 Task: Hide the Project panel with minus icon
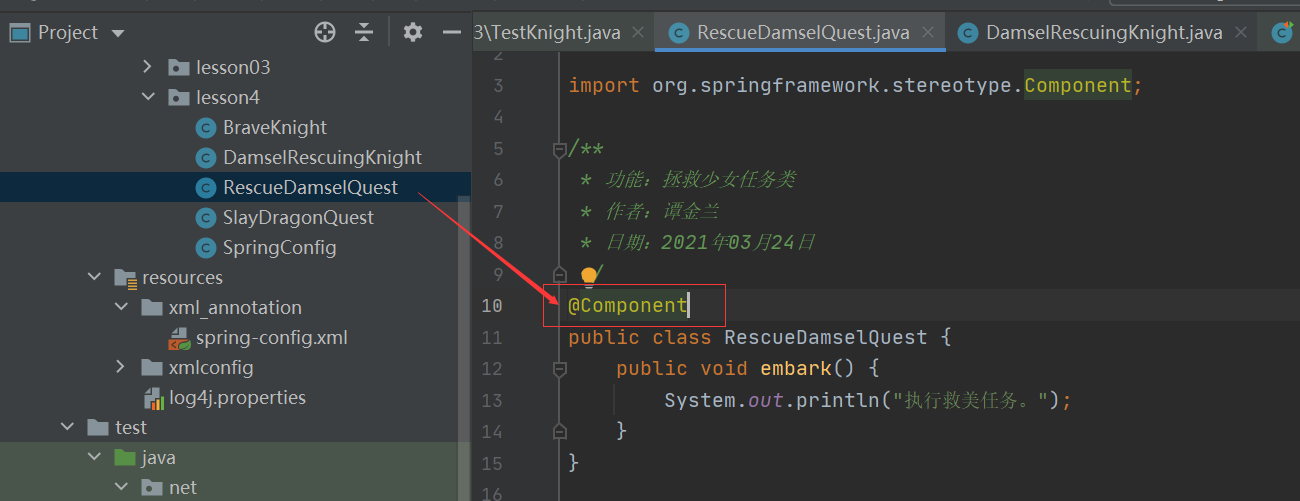click(452, 33)
